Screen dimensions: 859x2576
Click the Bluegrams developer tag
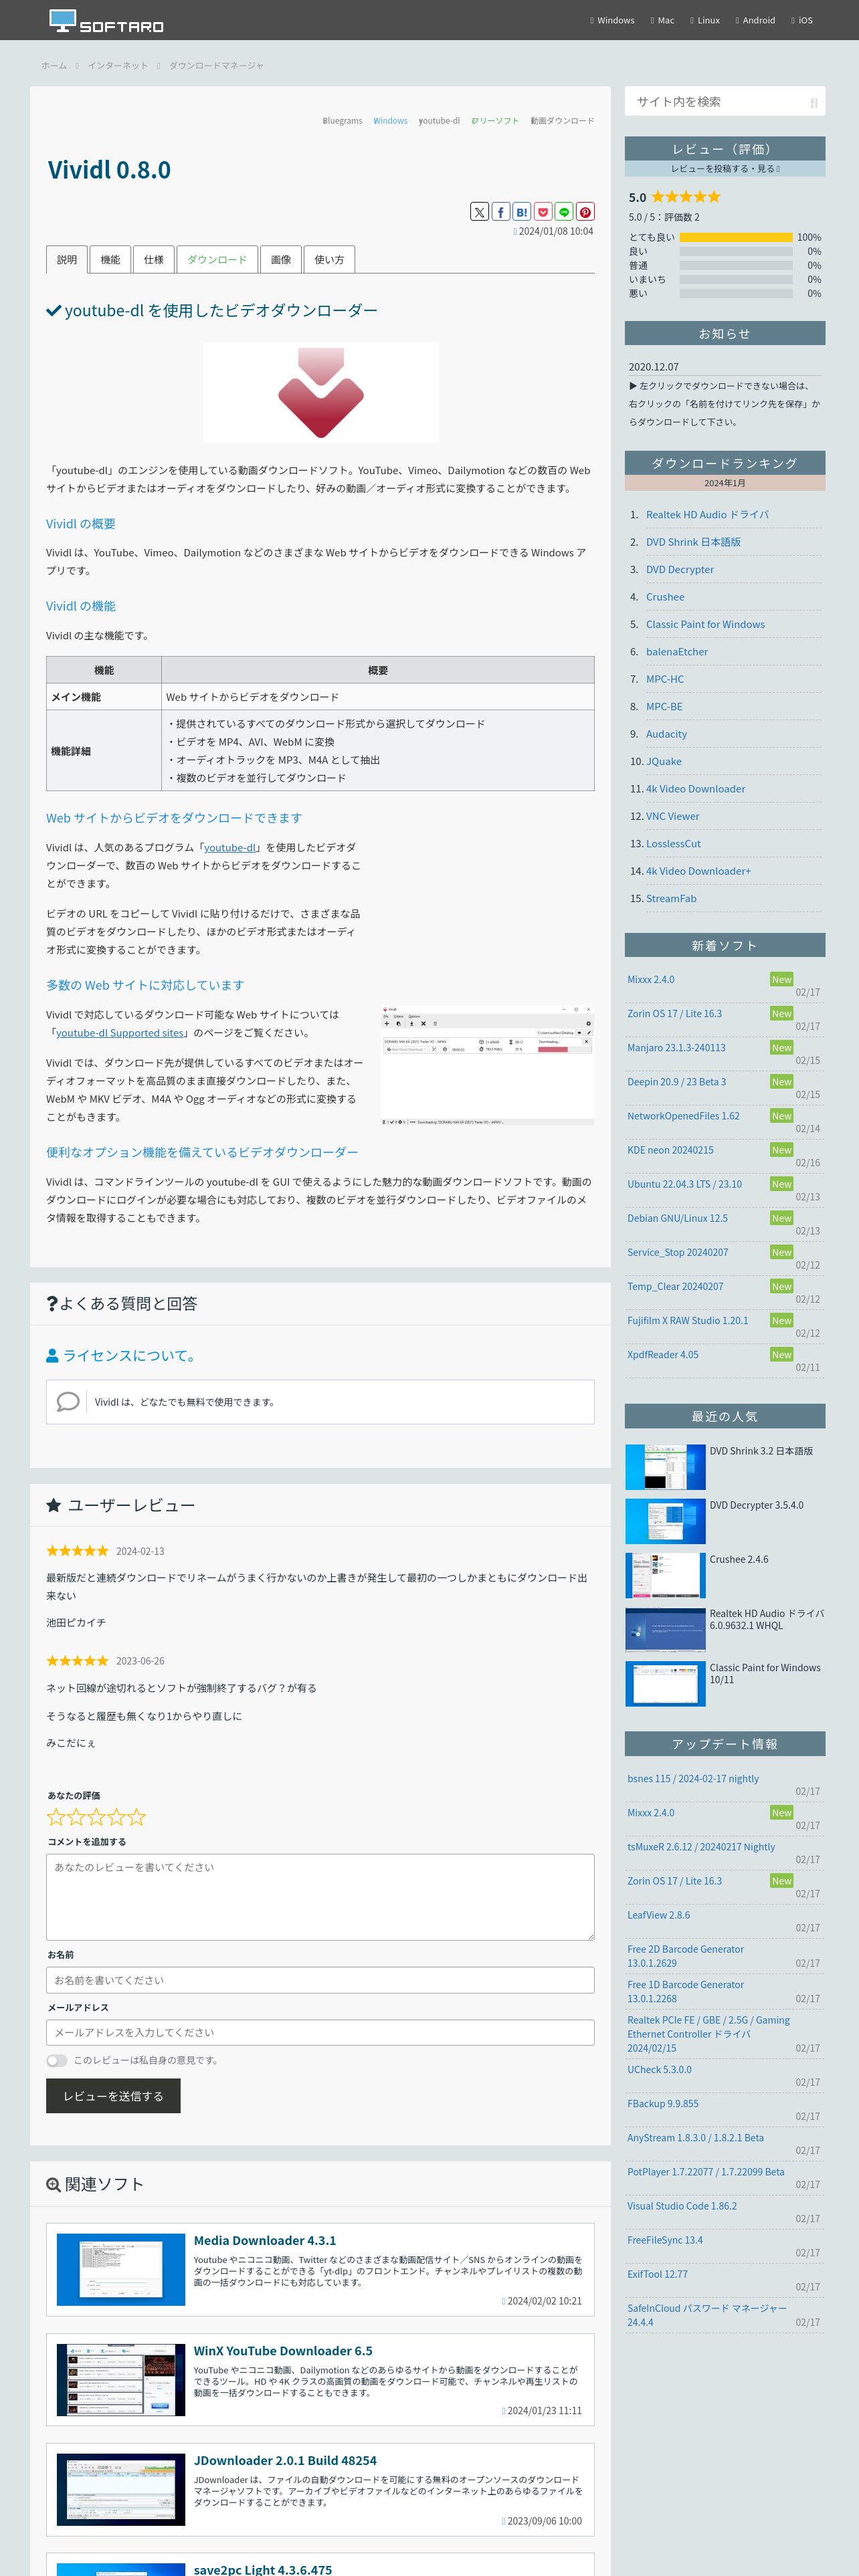tap(343, 121)
